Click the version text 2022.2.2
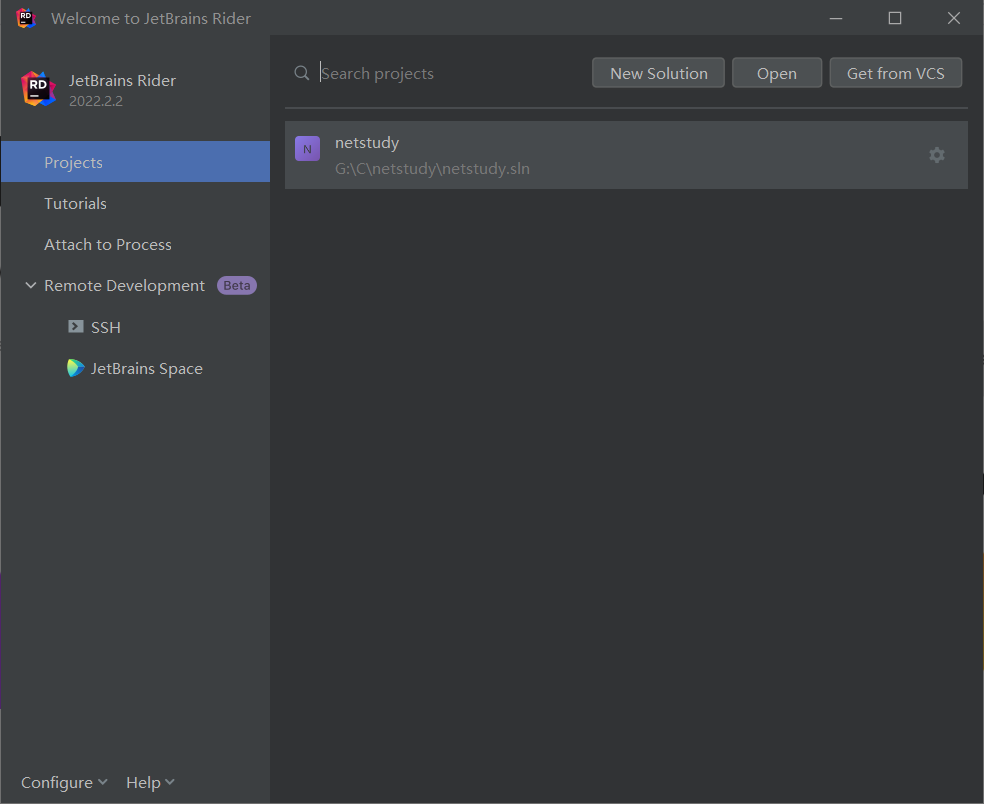 point(96,101)
